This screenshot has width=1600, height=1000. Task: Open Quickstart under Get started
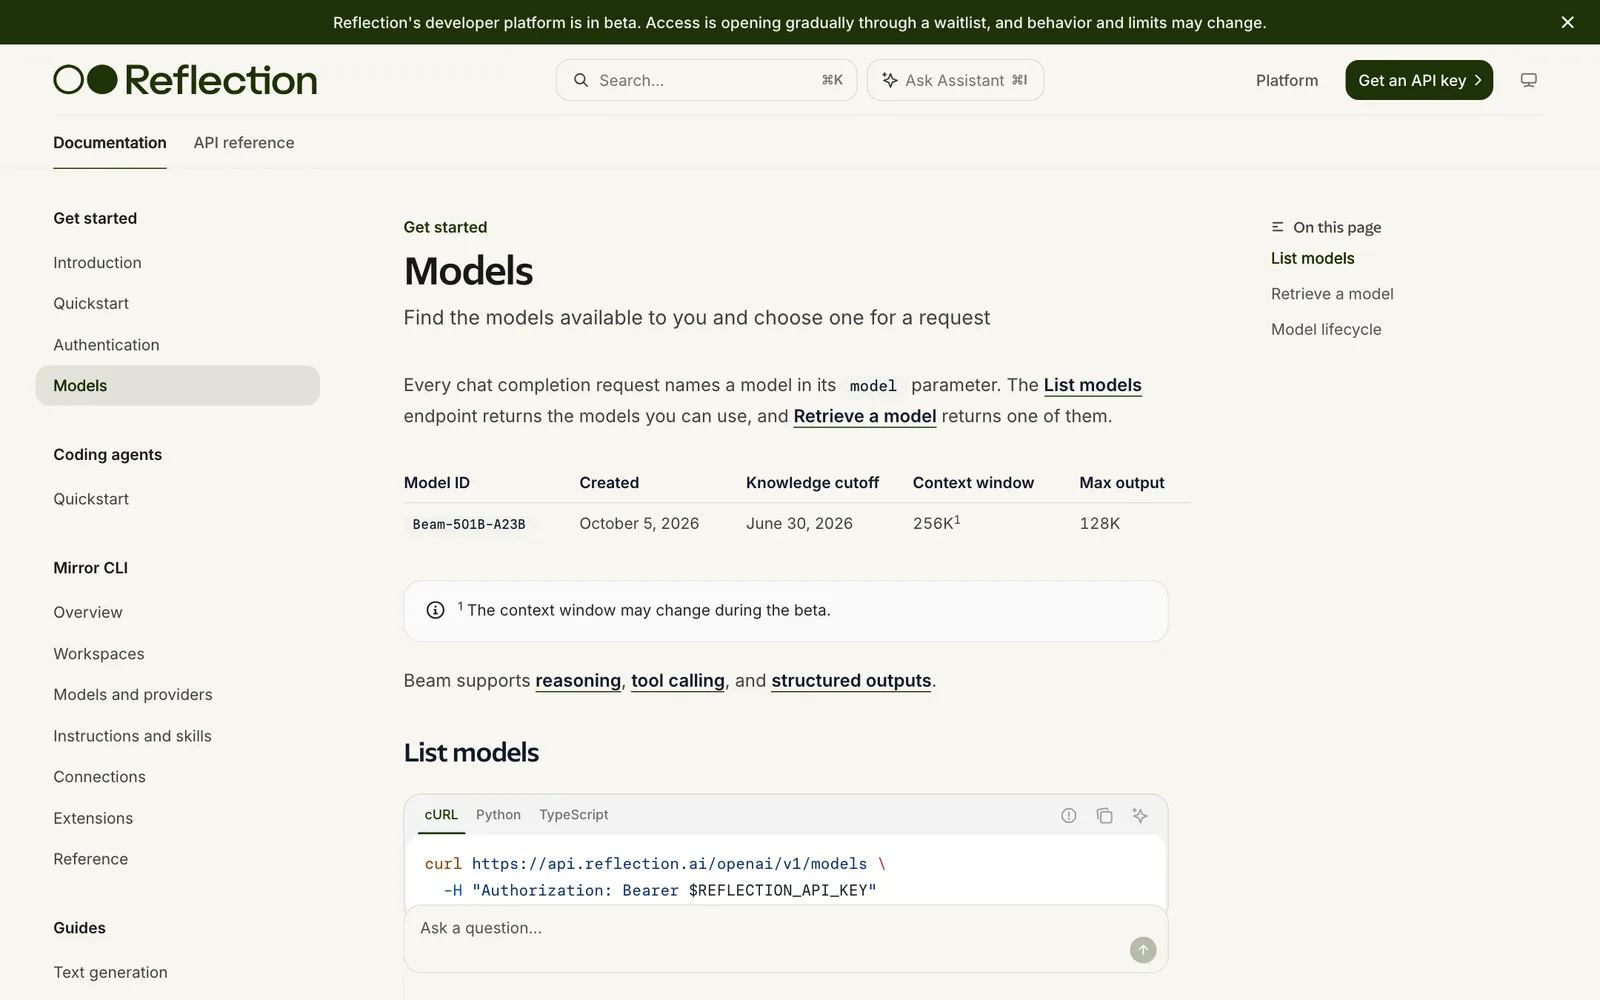tap(91, 304)
